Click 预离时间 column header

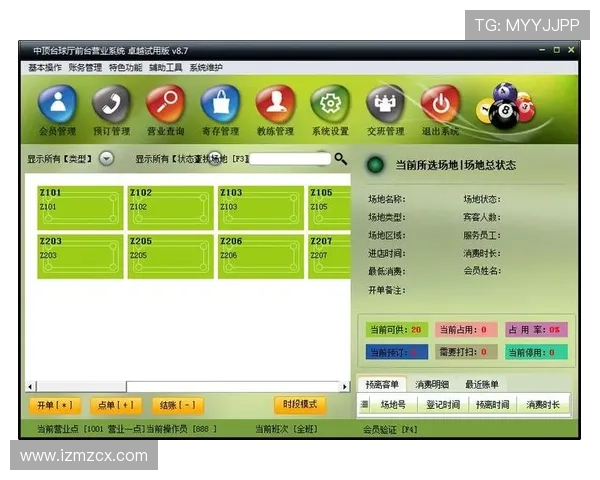492,405
